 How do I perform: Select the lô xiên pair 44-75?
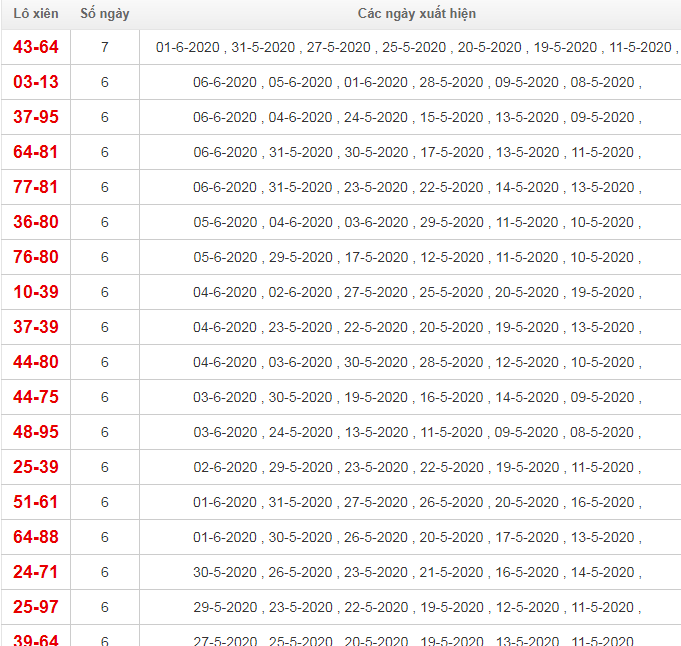[36, 397]
